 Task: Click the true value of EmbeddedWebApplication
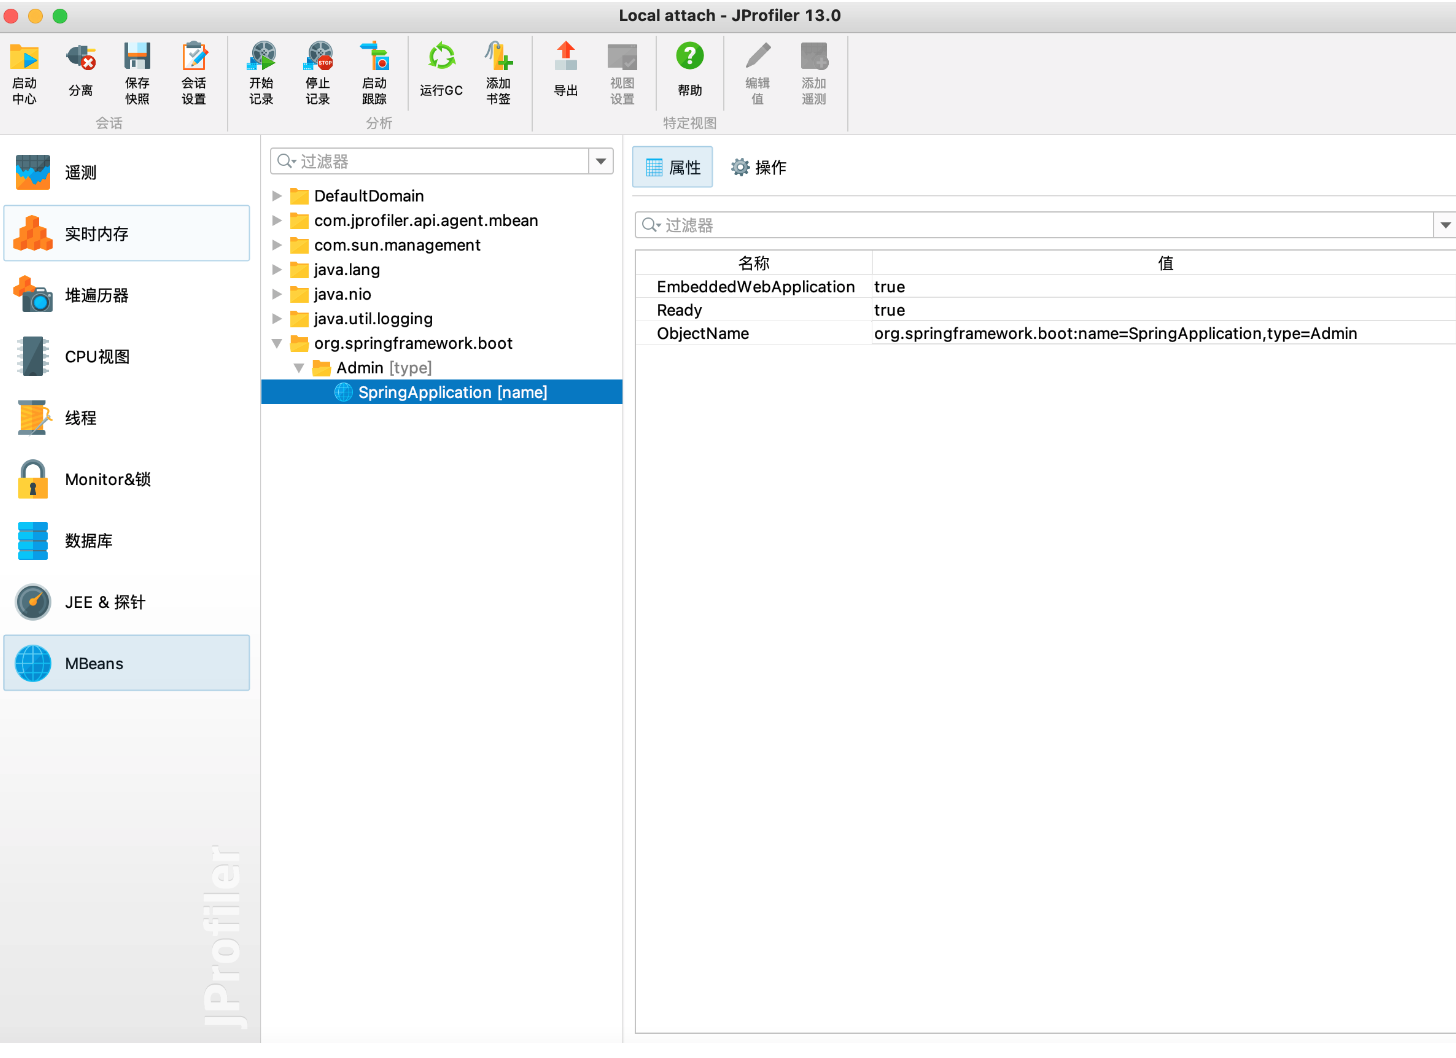click(x=889, y=287)
